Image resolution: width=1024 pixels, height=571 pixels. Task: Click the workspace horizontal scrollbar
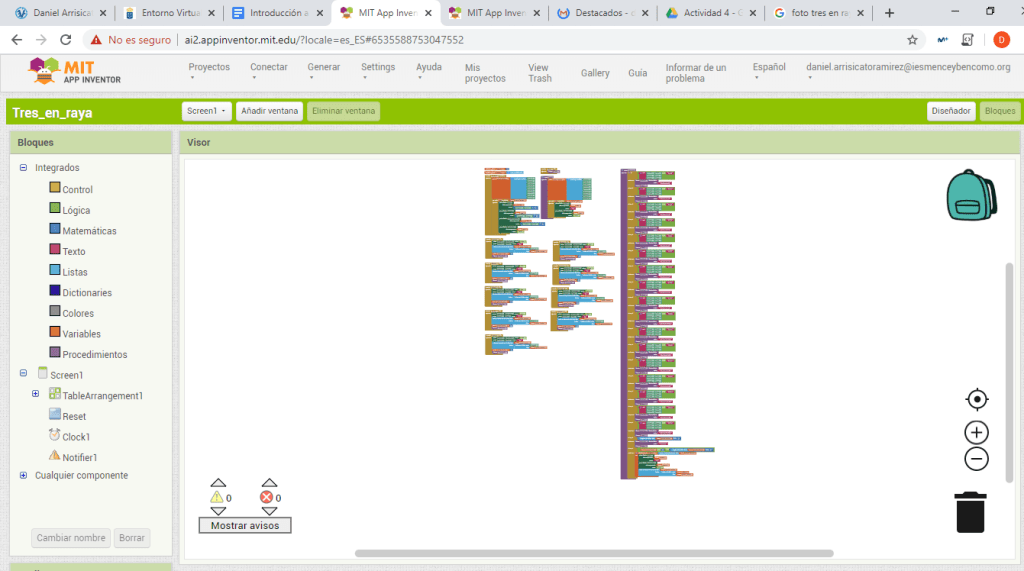point(593,553)
